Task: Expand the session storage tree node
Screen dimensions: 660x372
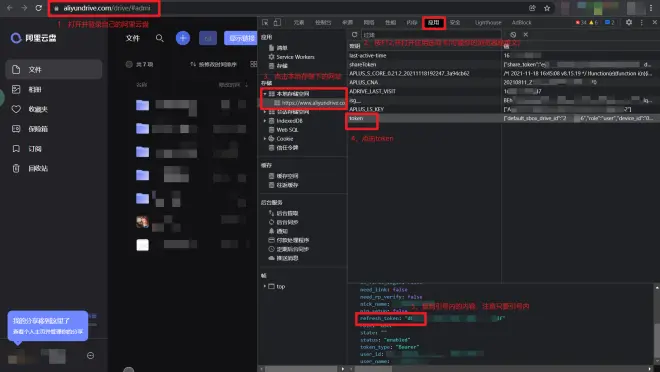Action: click(265, 112)
